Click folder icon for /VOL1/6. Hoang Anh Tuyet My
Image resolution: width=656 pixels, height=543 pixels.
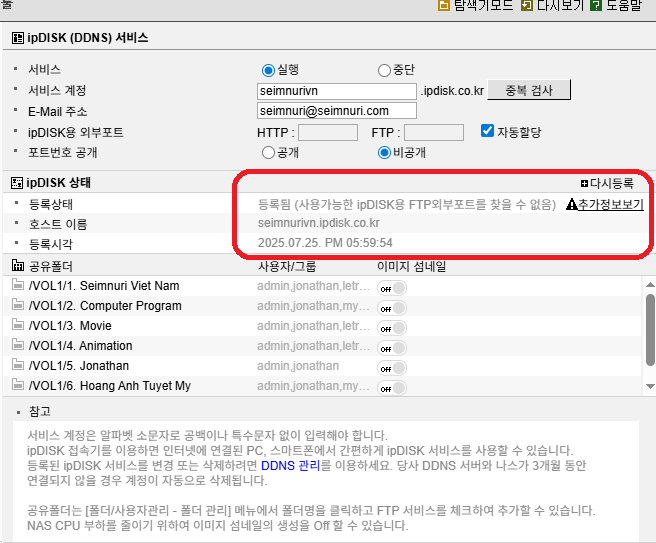pyautogui.click(x=18, y=385)
